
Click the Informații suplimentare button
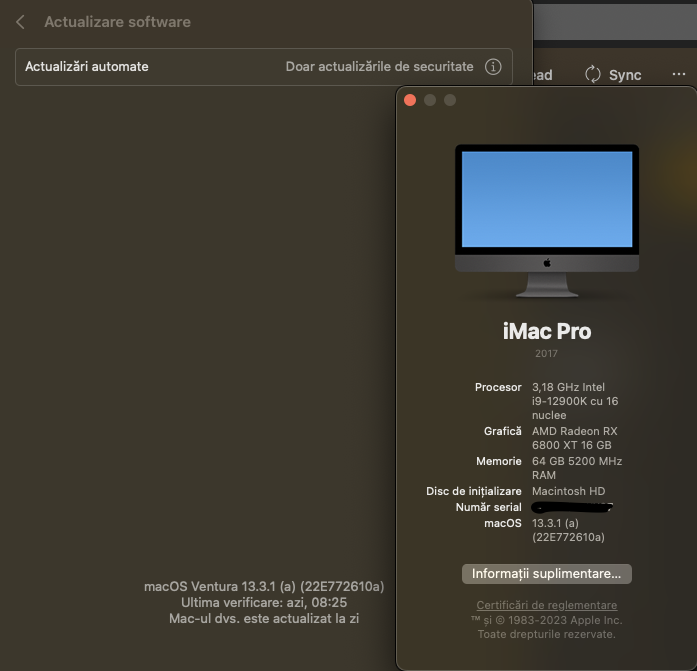pos(546,574)
